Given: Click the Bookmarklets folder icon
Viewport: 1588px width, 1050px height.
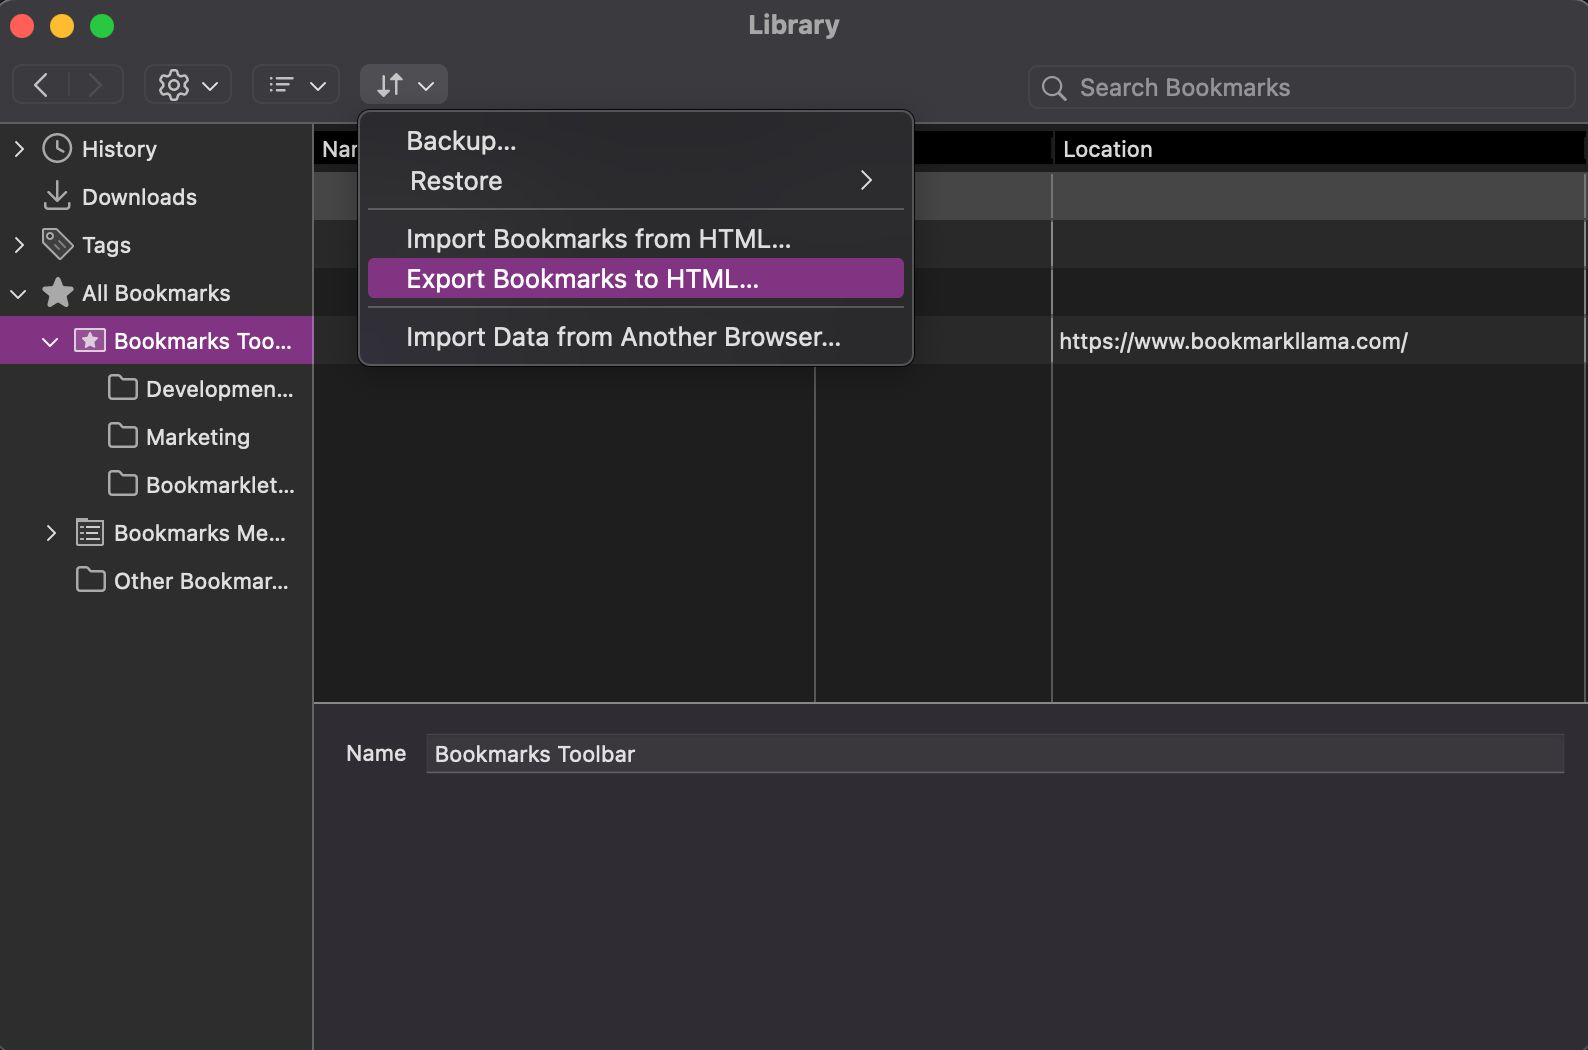Looking at the screenshot, I should [123, 483].
